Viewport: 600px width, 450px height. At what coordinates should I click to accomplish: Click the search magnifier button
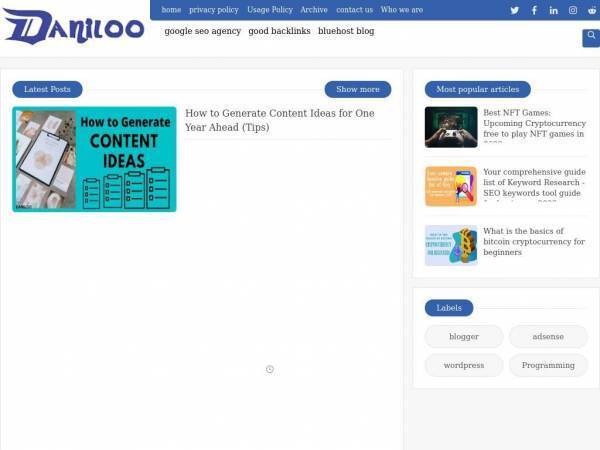591,38
